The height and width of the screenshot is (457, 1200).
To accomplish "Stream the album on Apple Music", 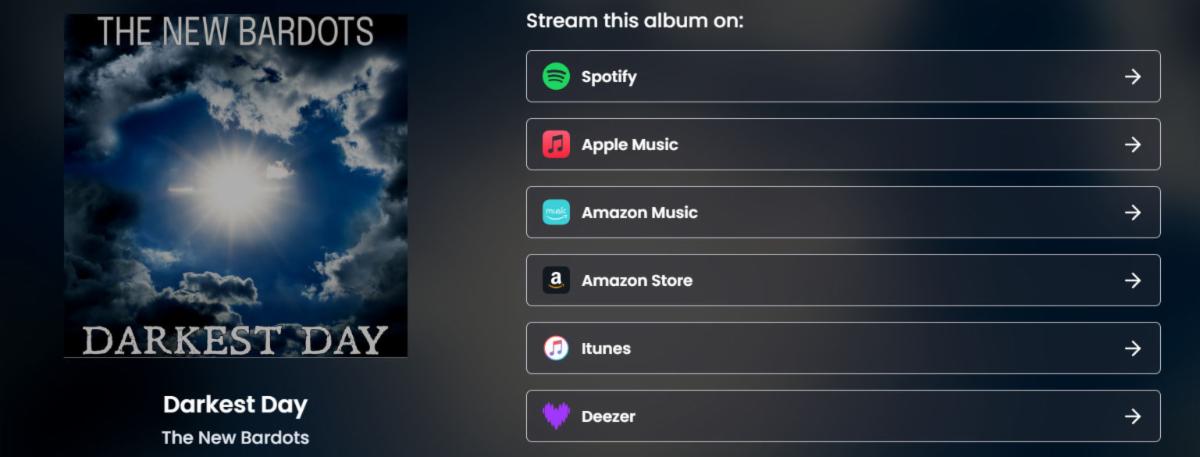I will (843, 144).
